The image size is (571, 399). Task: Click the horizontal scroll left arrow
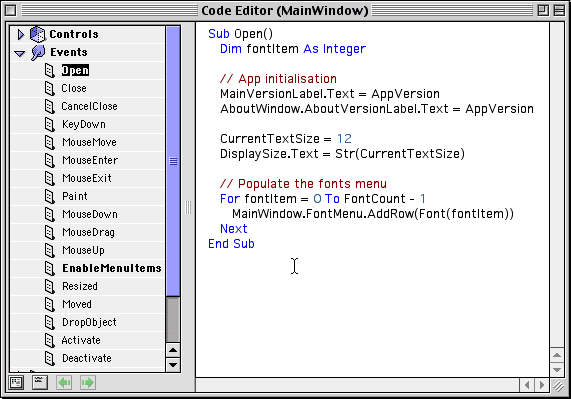coord(527,385)
